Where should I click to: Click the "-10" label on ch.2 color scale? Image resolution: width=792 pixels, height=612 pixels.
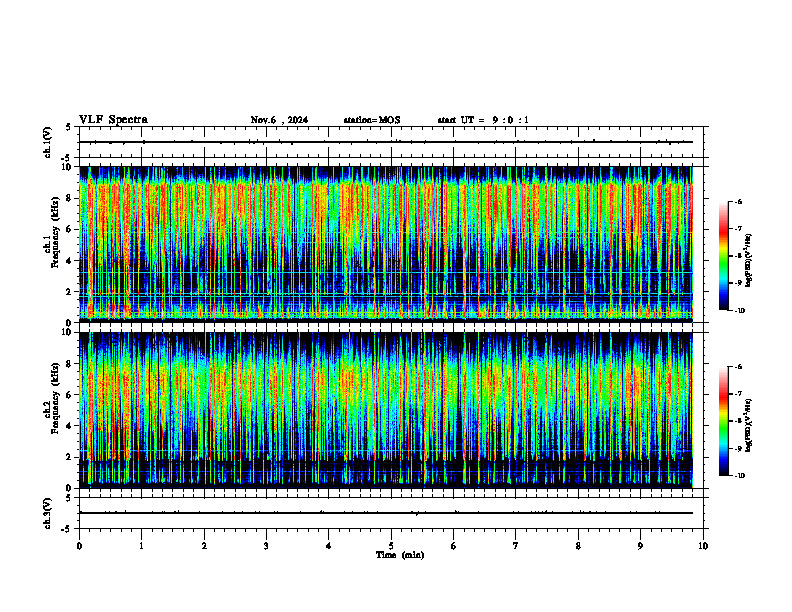tap(739, 476)
